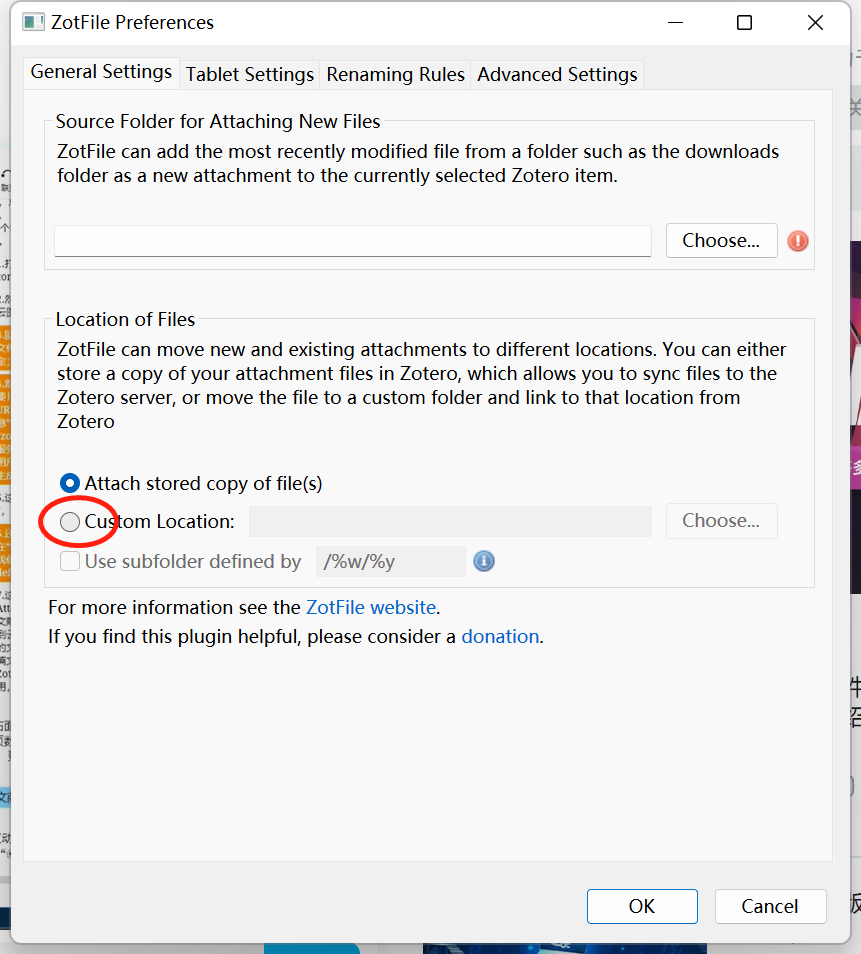Viewport: 861px width, 954px height.
Task: Open the Tablet Settings tab
Action: point(249,74)
